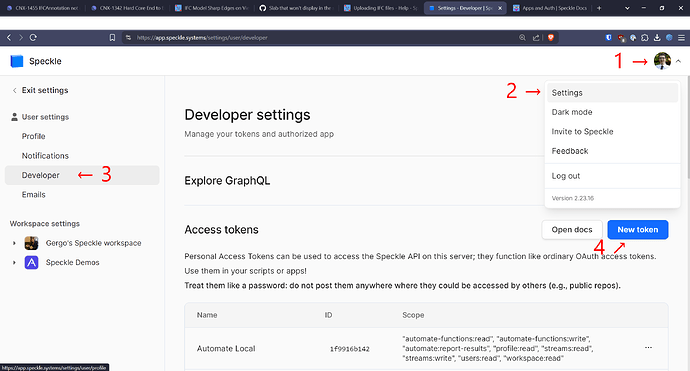Click browser forward arrow
The width and height of the screenshot is (690, 371).
point(20,38)
